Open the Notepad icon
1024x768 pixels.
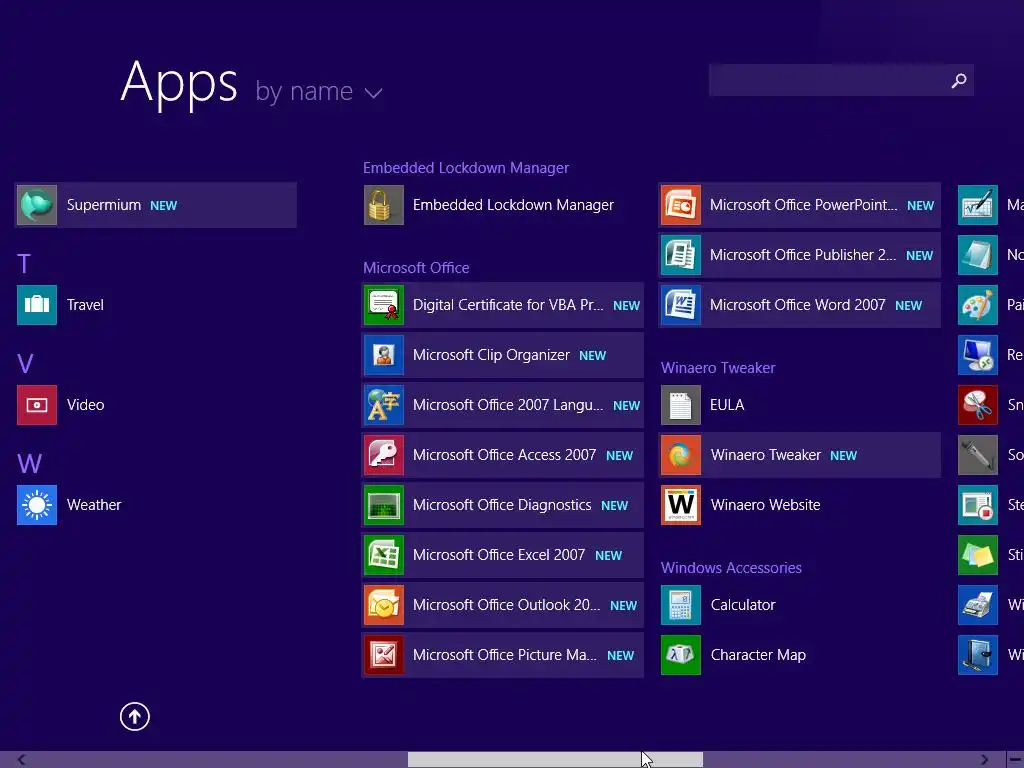point(978,255)
